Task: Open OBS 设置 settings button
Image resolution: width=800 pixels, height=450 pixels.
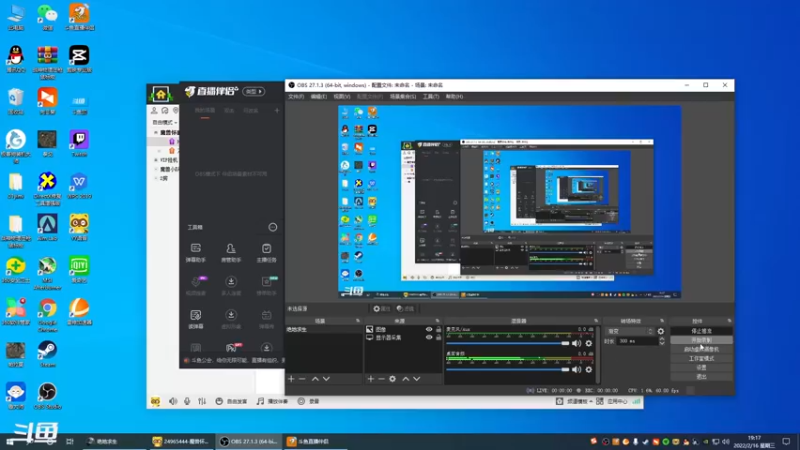Action: click(x=702, y=368)
